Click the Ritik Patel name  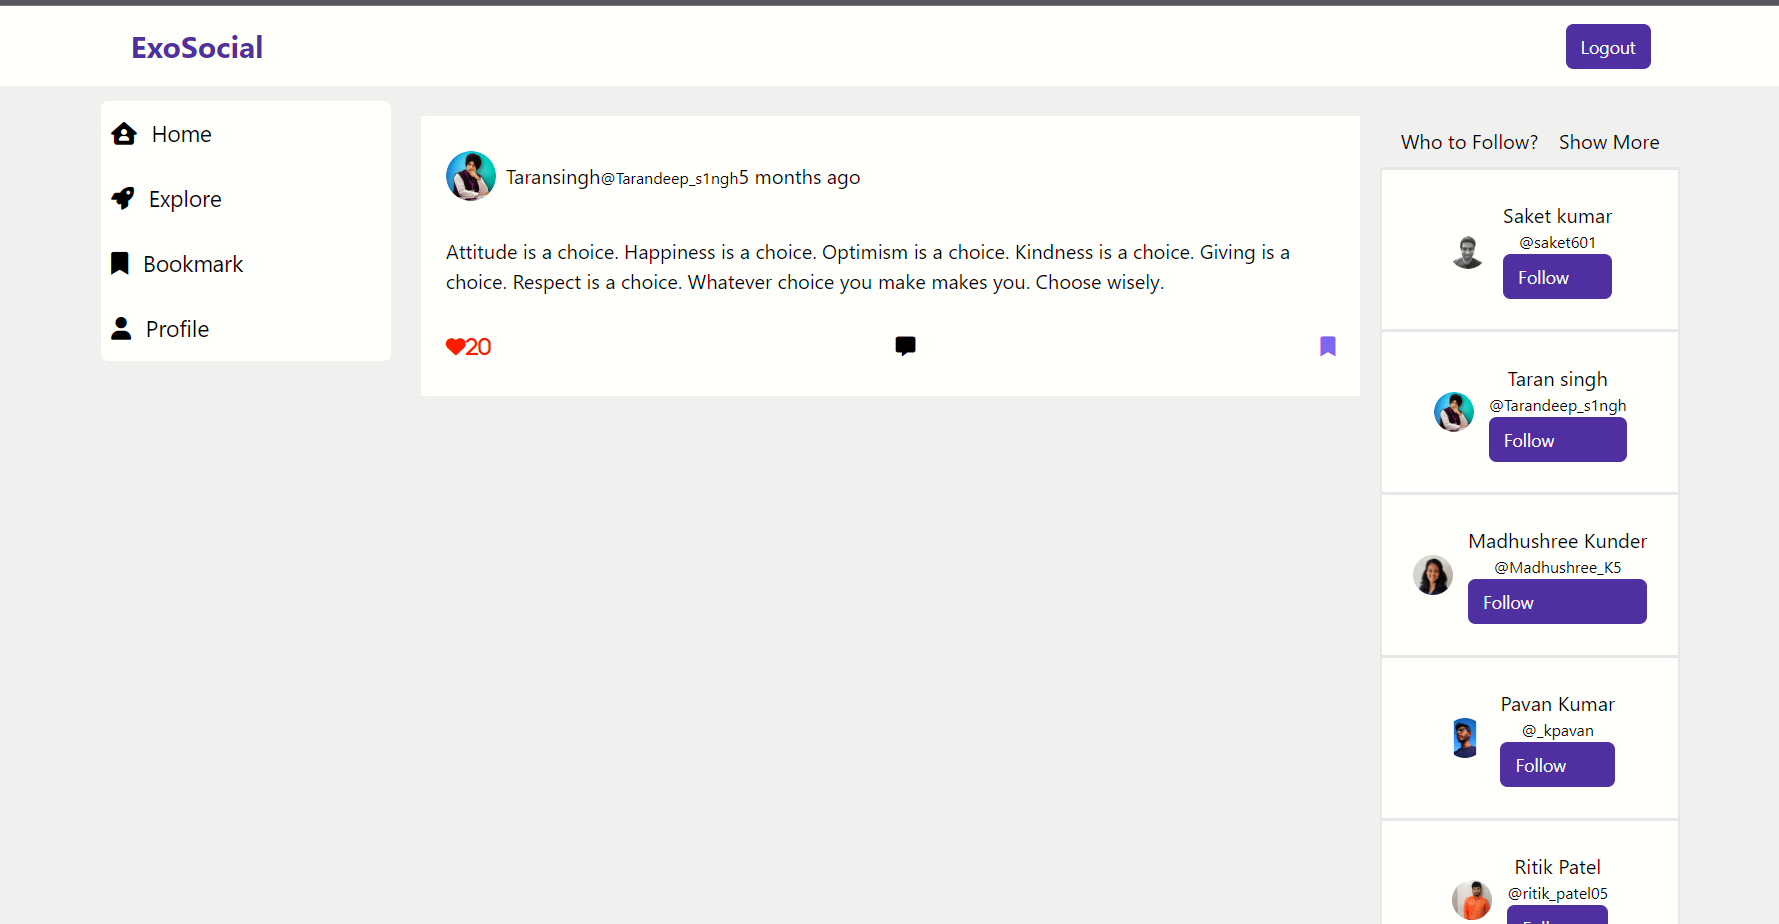pos(1557,867)
